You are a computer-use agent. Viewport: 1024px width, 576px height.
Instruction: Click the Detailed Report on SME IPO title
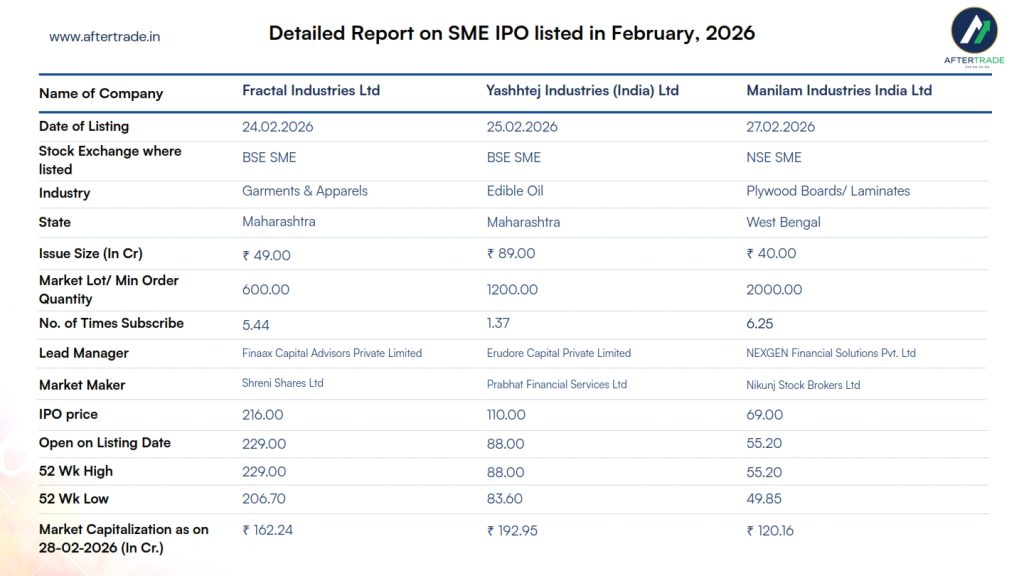(x=511, y=33)
